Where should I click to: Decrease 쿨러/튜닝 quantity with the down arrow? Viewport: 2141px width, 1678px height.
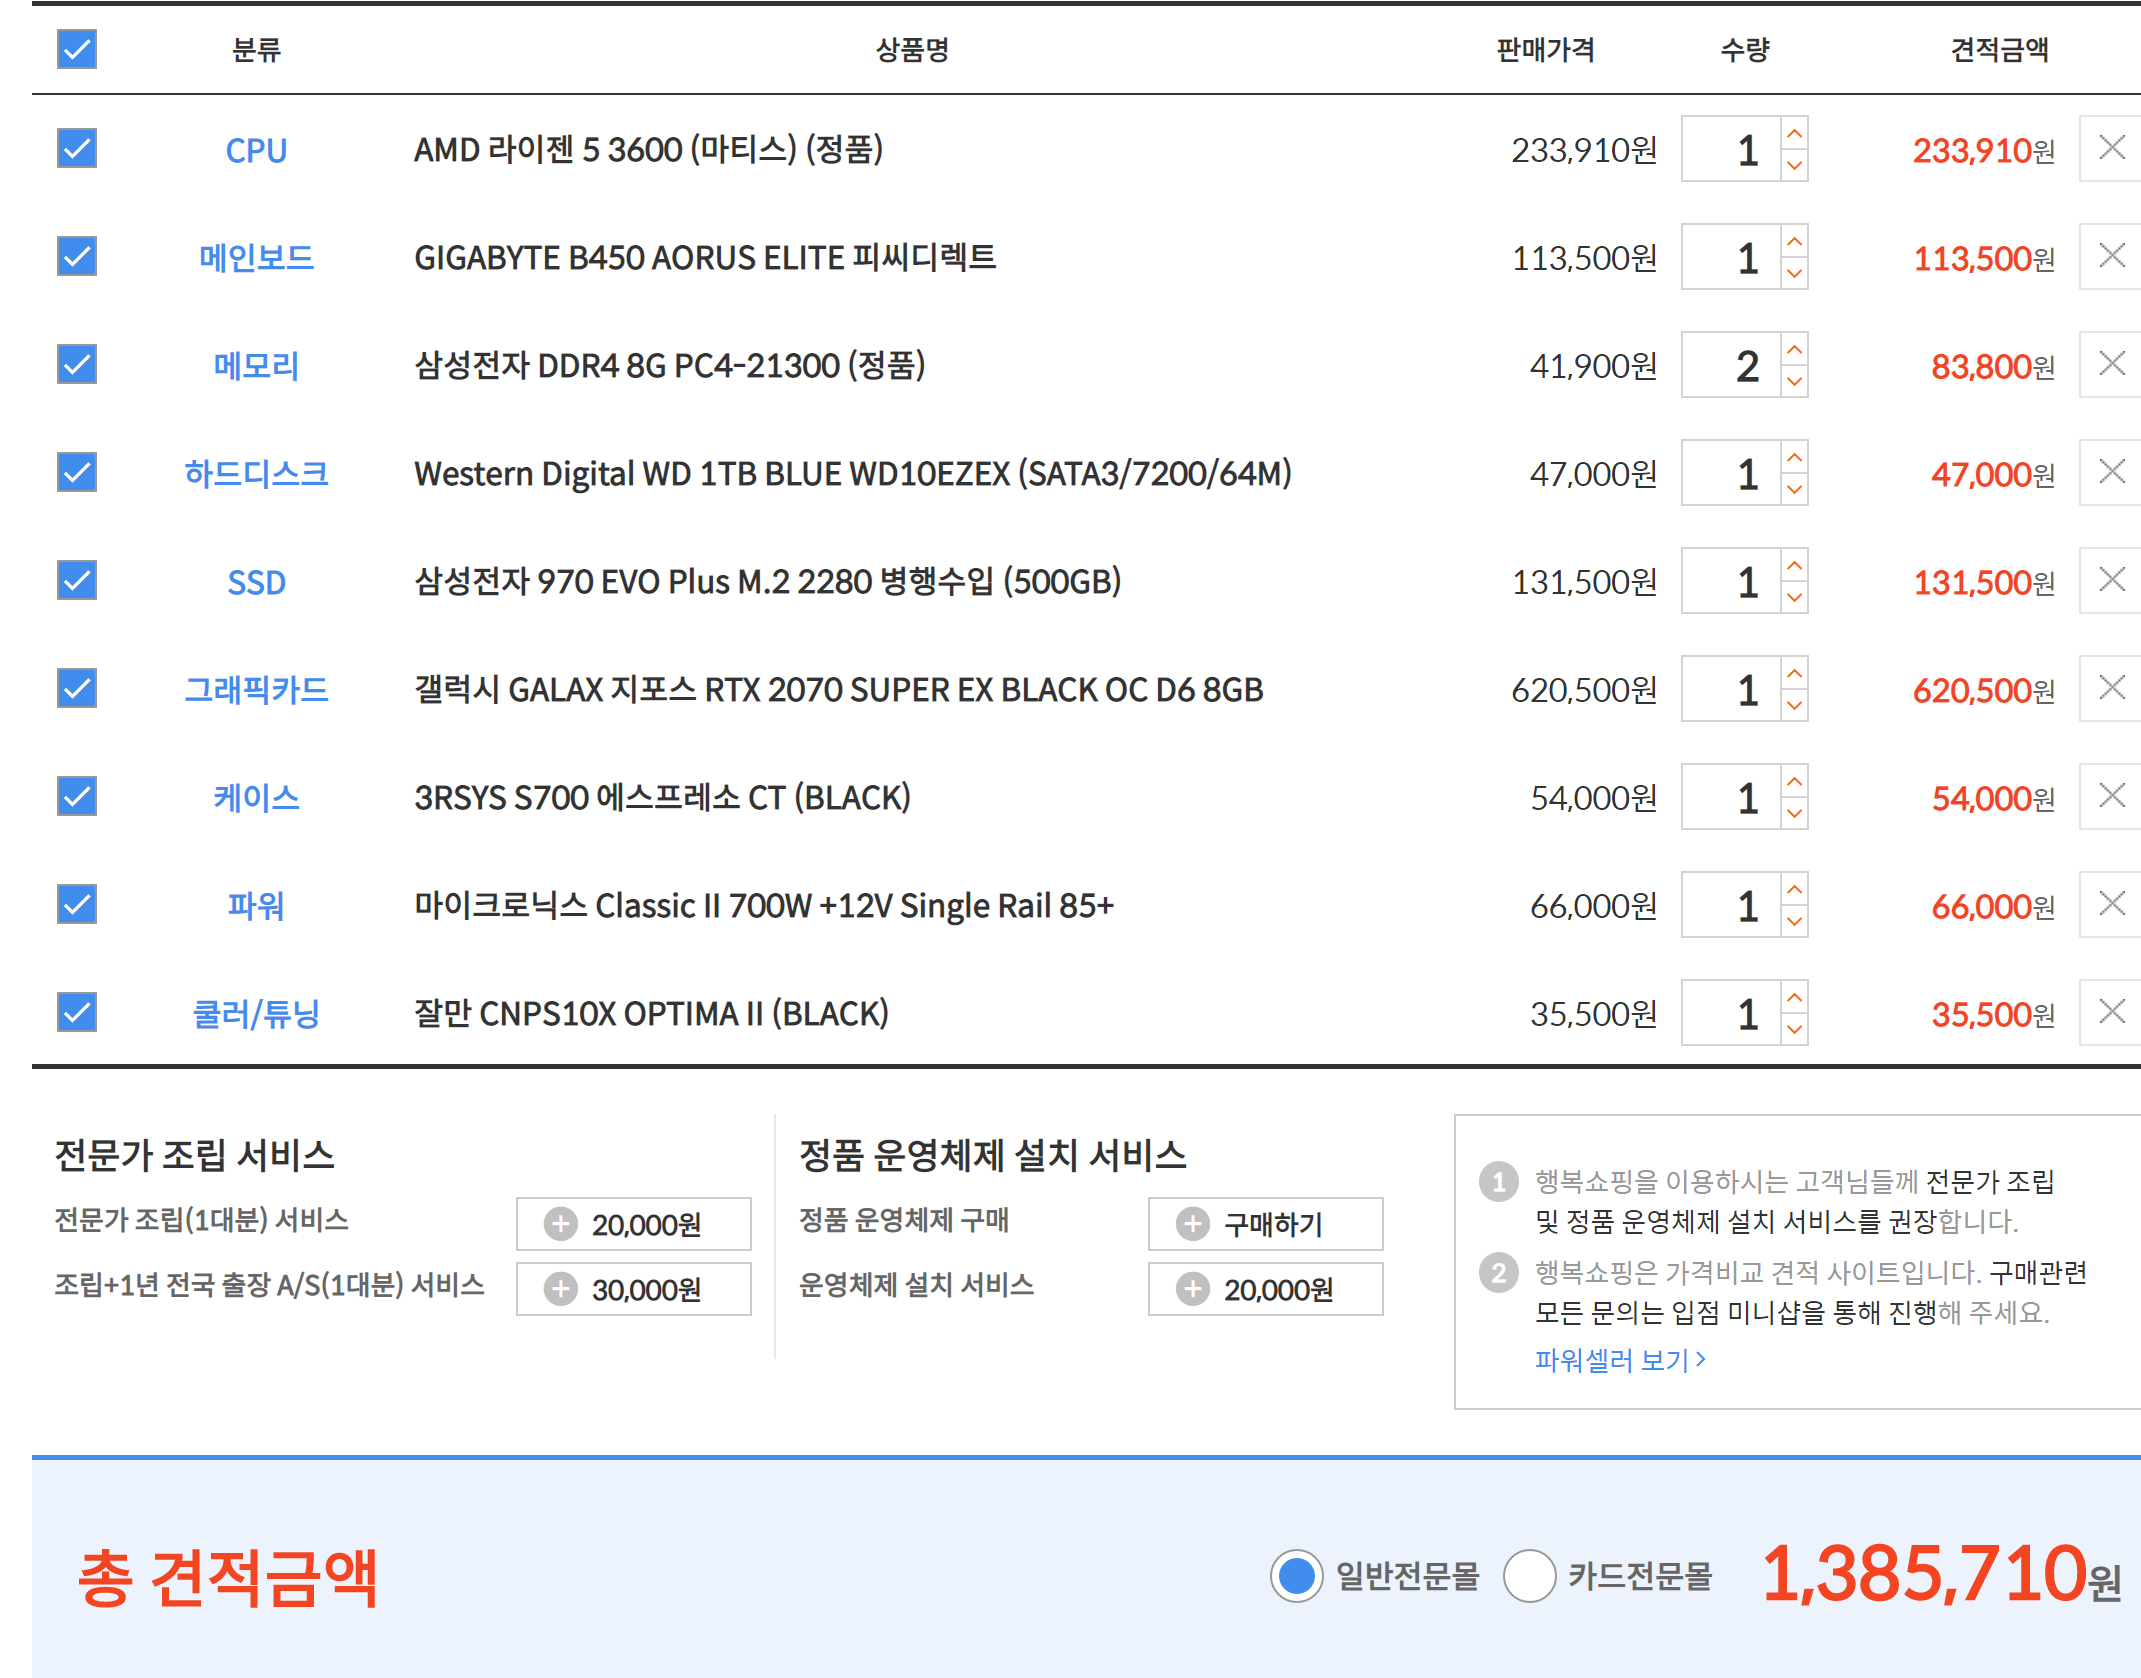point(1794,1029)
